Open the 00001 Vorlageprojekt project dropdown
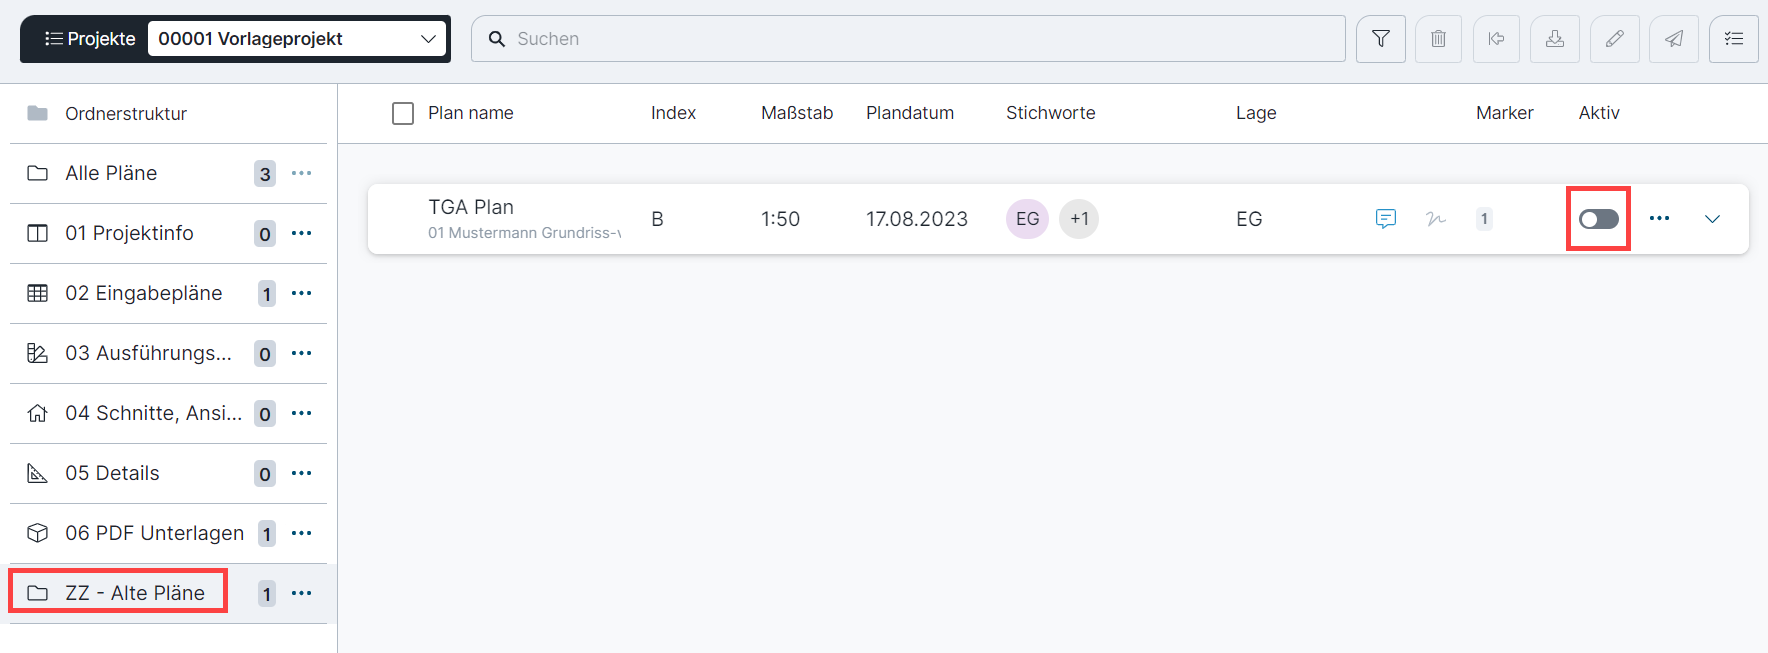The width and height of the screenshot is (1768, 653). coord(297,39)
